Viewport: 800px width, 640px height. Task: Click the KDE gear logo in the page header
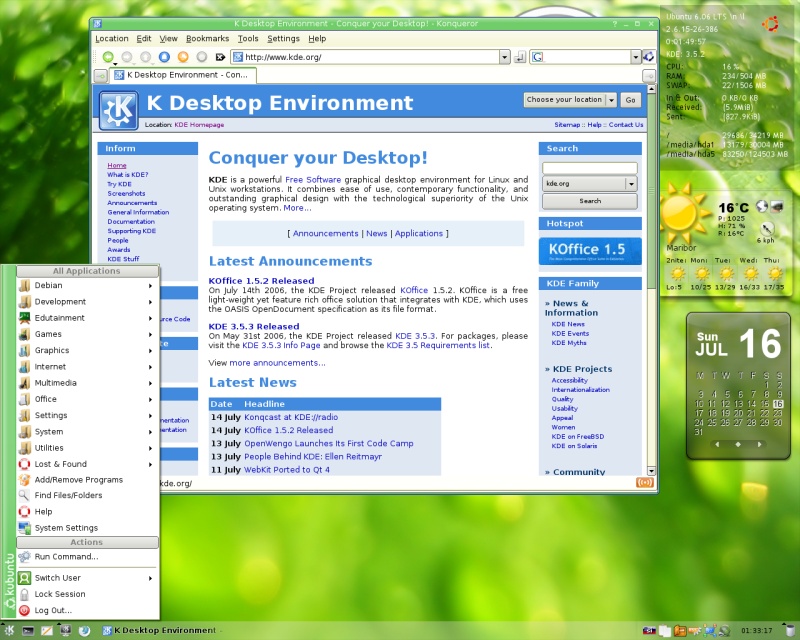click(x=118, y=110)
